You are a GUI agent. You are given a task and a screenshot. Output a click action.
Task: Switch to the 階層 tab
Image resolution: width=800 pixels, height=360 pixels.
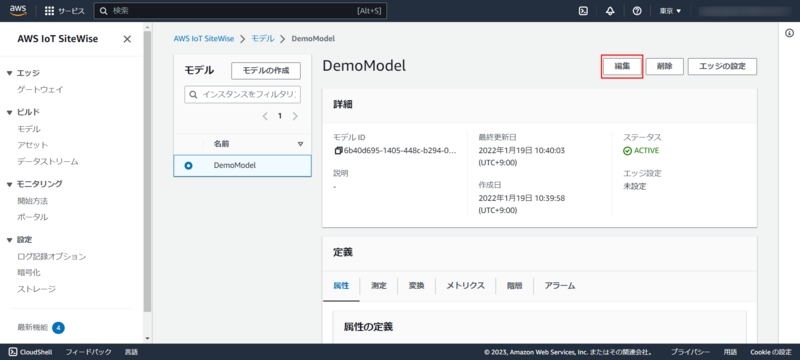click(514, 286)
